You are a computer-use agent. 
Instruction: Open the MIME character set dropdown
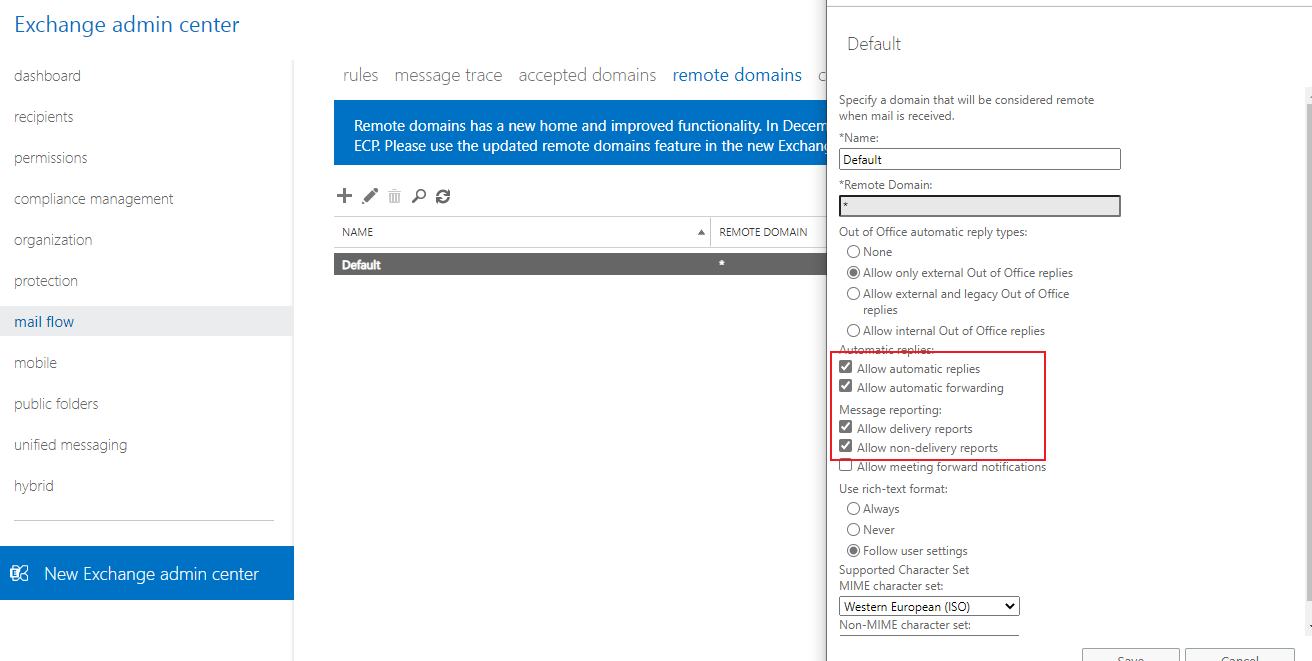[x=928, y=605]
